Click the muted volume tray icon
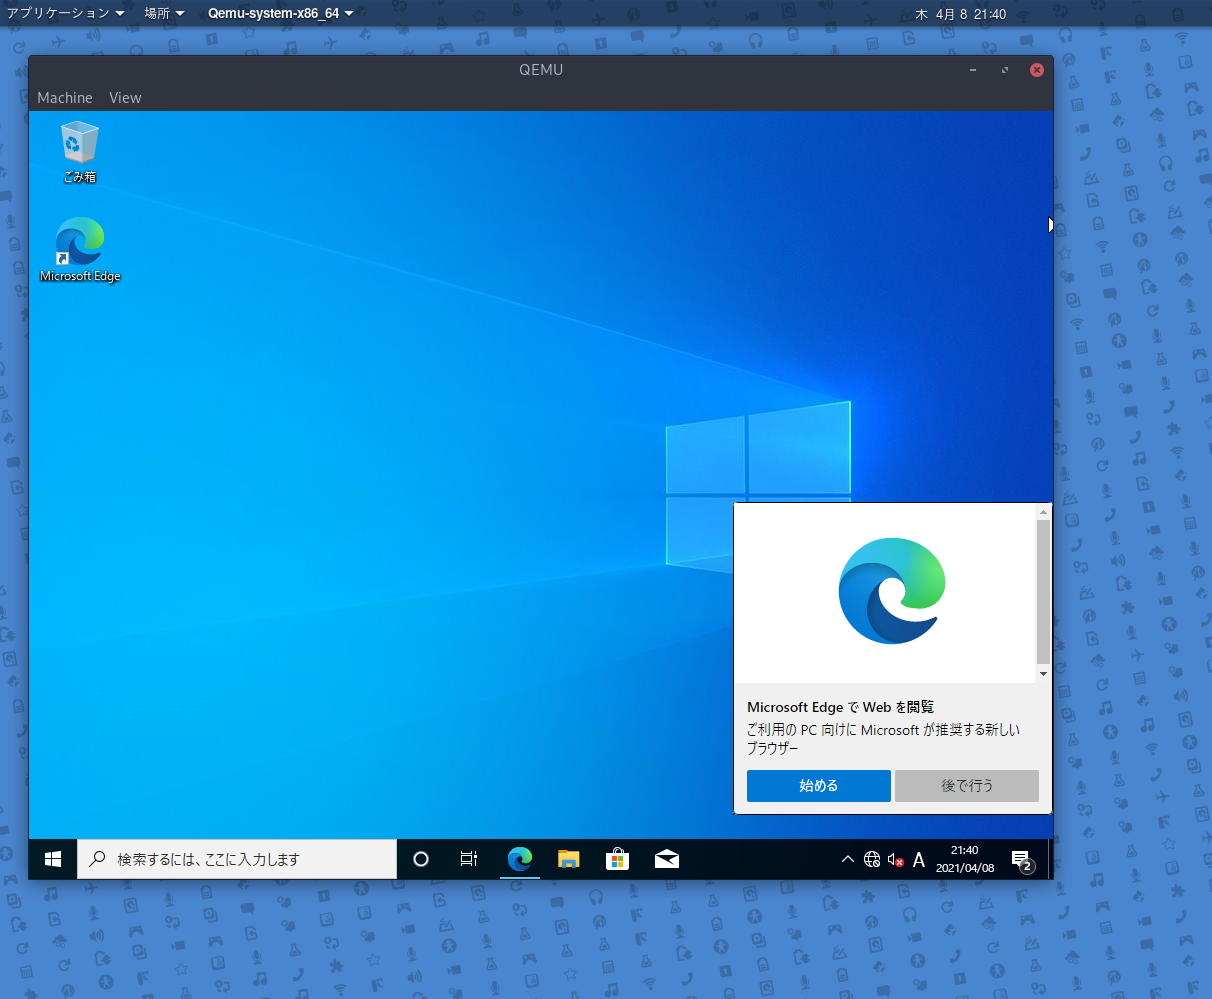This screenshot has height=999, width=1212. pyautogui.click(x=896, y=859)
